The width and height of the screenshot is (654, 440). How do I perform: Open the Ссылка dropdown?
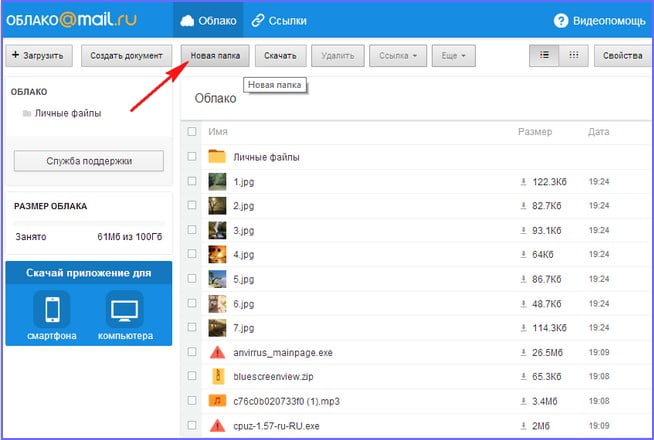[x=400, y=56]
